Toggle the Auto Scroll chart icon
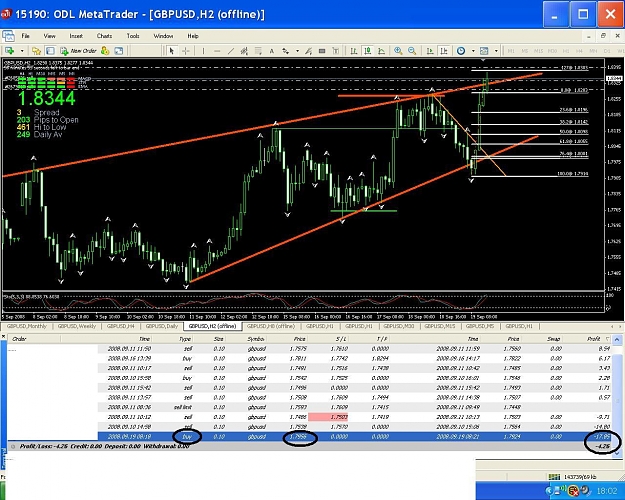The height and width of the screenshot is (500, 625). pos(430,51)
